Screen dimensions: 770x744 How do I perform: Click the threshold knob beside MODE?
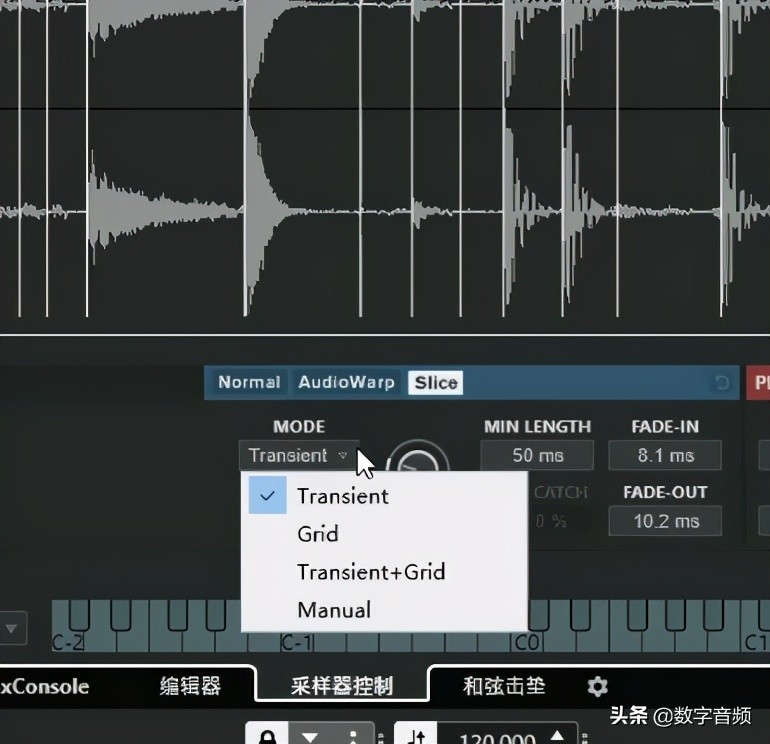click(417, 458)
